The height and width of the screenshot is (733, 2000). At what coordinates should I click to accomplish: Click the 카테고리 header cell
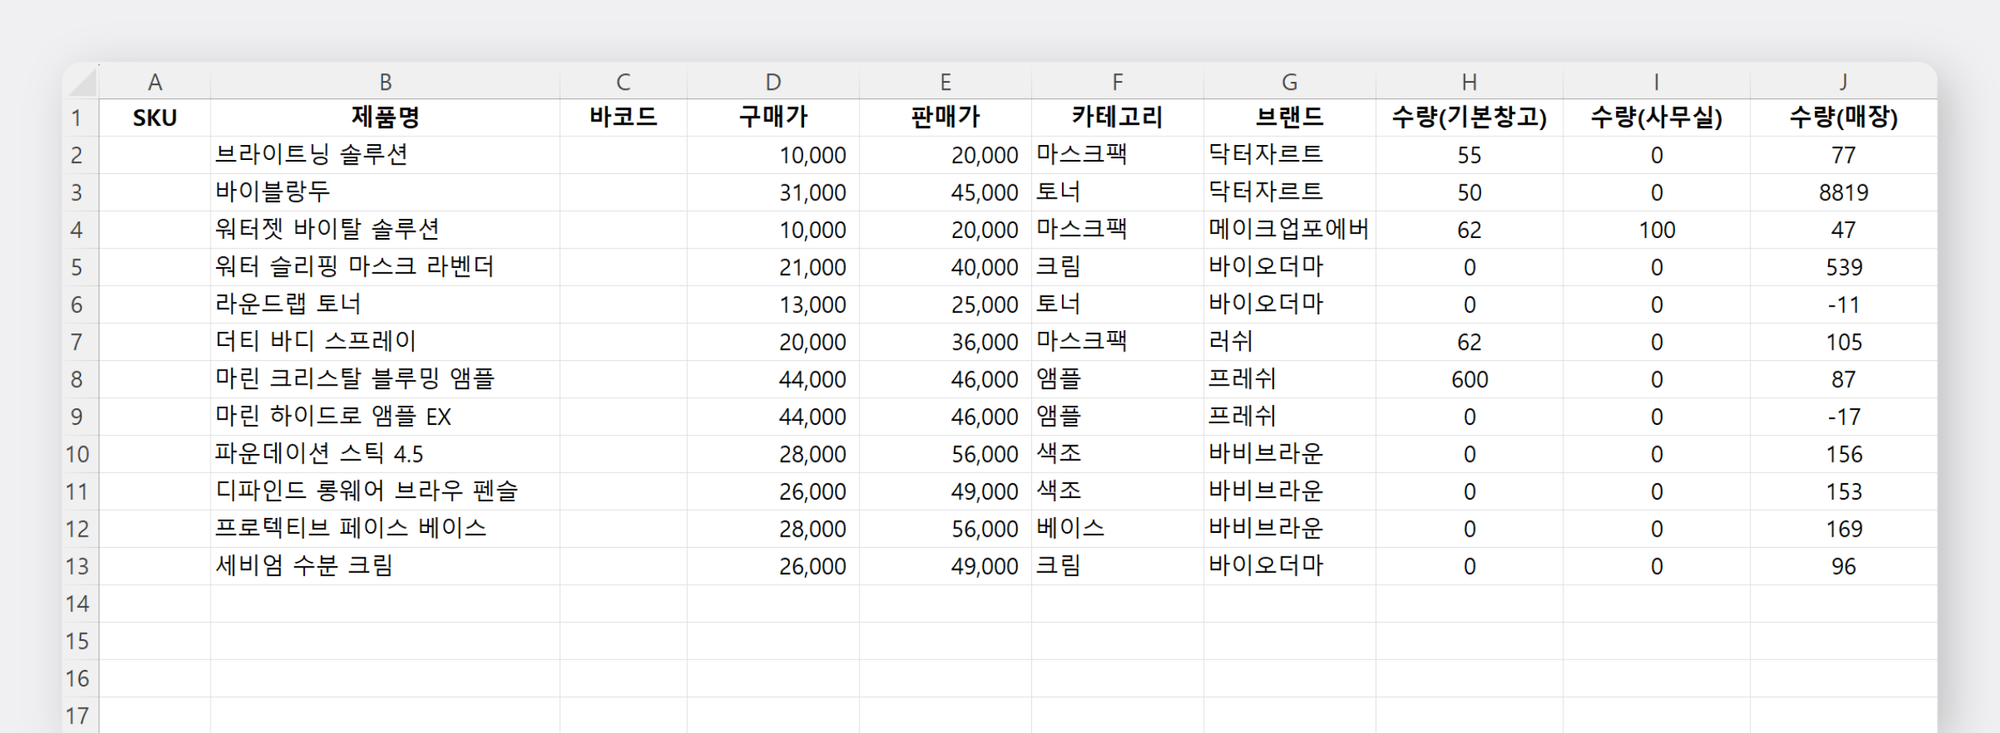(x=1117, y=118)
